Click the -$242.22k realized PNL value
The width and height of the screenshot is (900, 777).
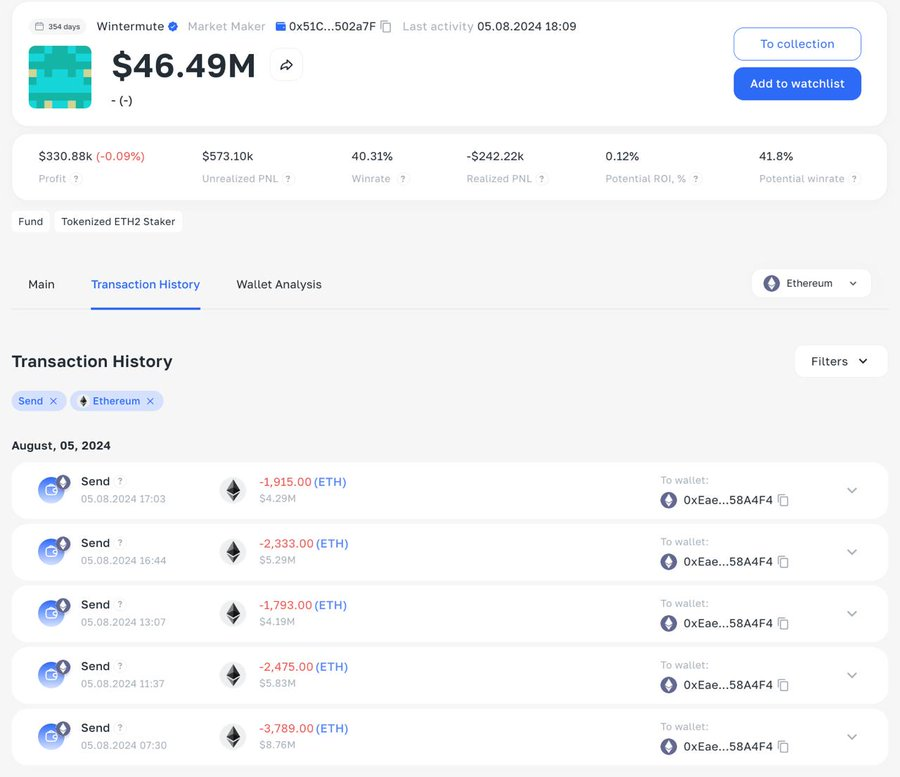(495, 156)
